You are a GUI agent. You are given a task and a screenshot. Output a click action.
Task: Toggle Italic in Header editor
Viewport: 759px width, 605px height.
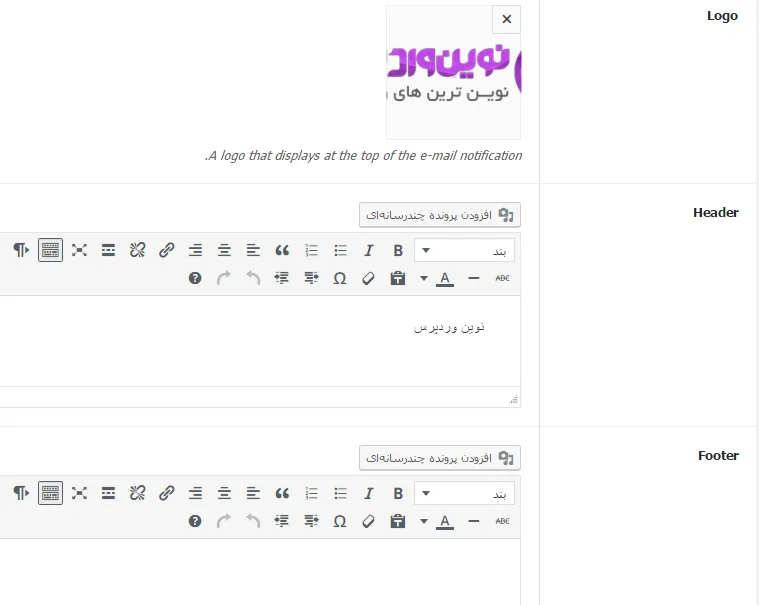point(369,250)
